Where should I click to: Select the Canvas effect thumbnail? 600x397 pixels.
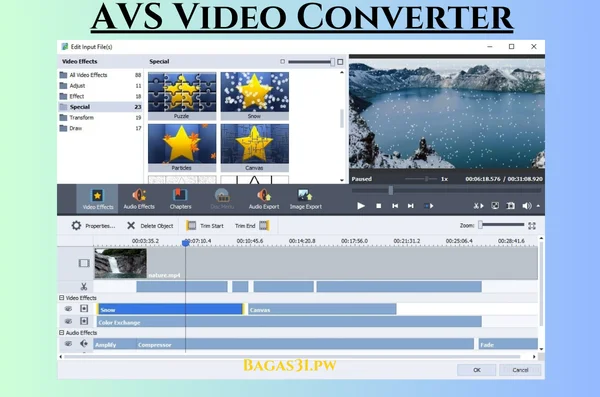coord(254,148)
